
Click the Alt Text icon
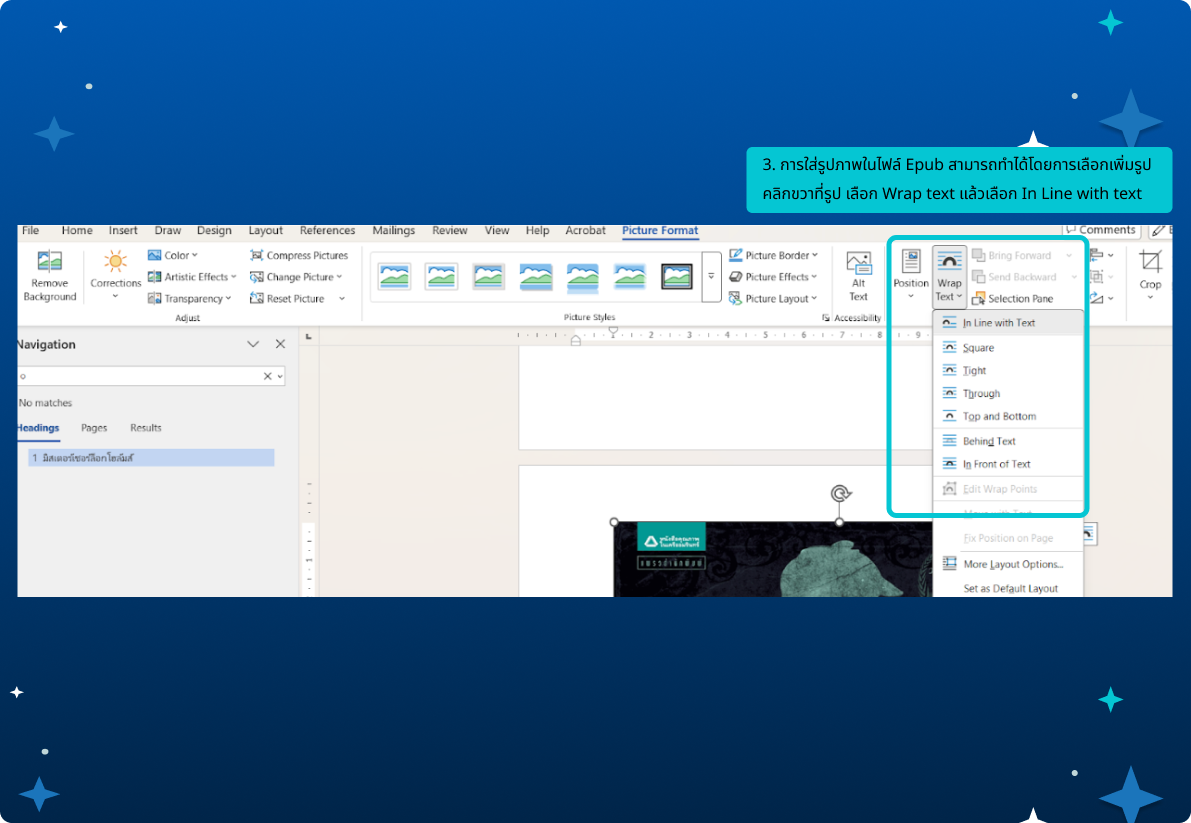(x=858, y=264)
